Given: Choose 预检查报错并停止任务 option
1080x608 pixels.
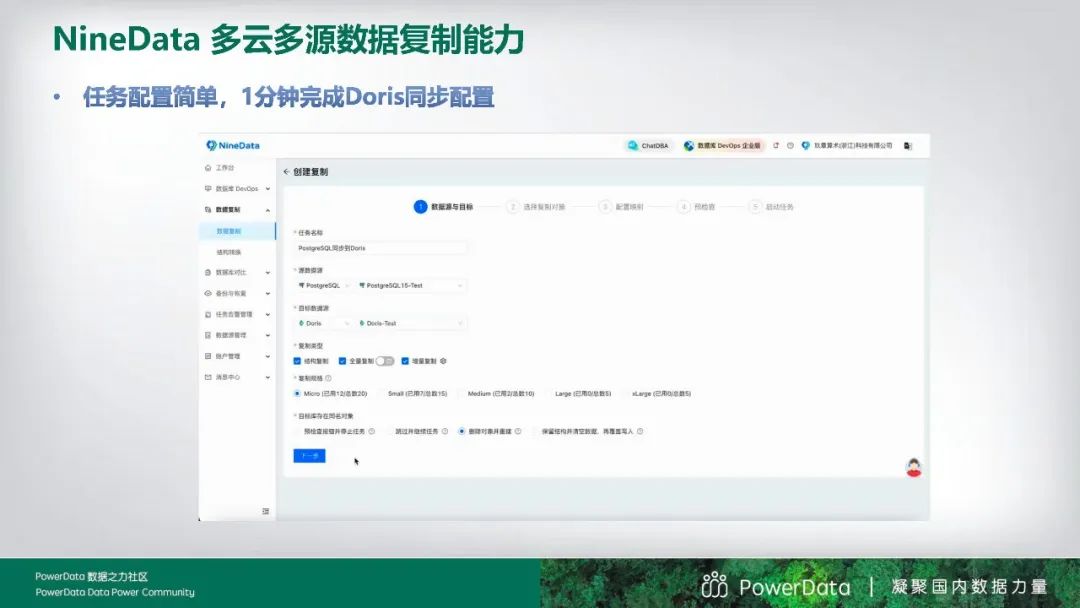Looking at the screenshot, I should pyautogui.click(x=297, y=431).
